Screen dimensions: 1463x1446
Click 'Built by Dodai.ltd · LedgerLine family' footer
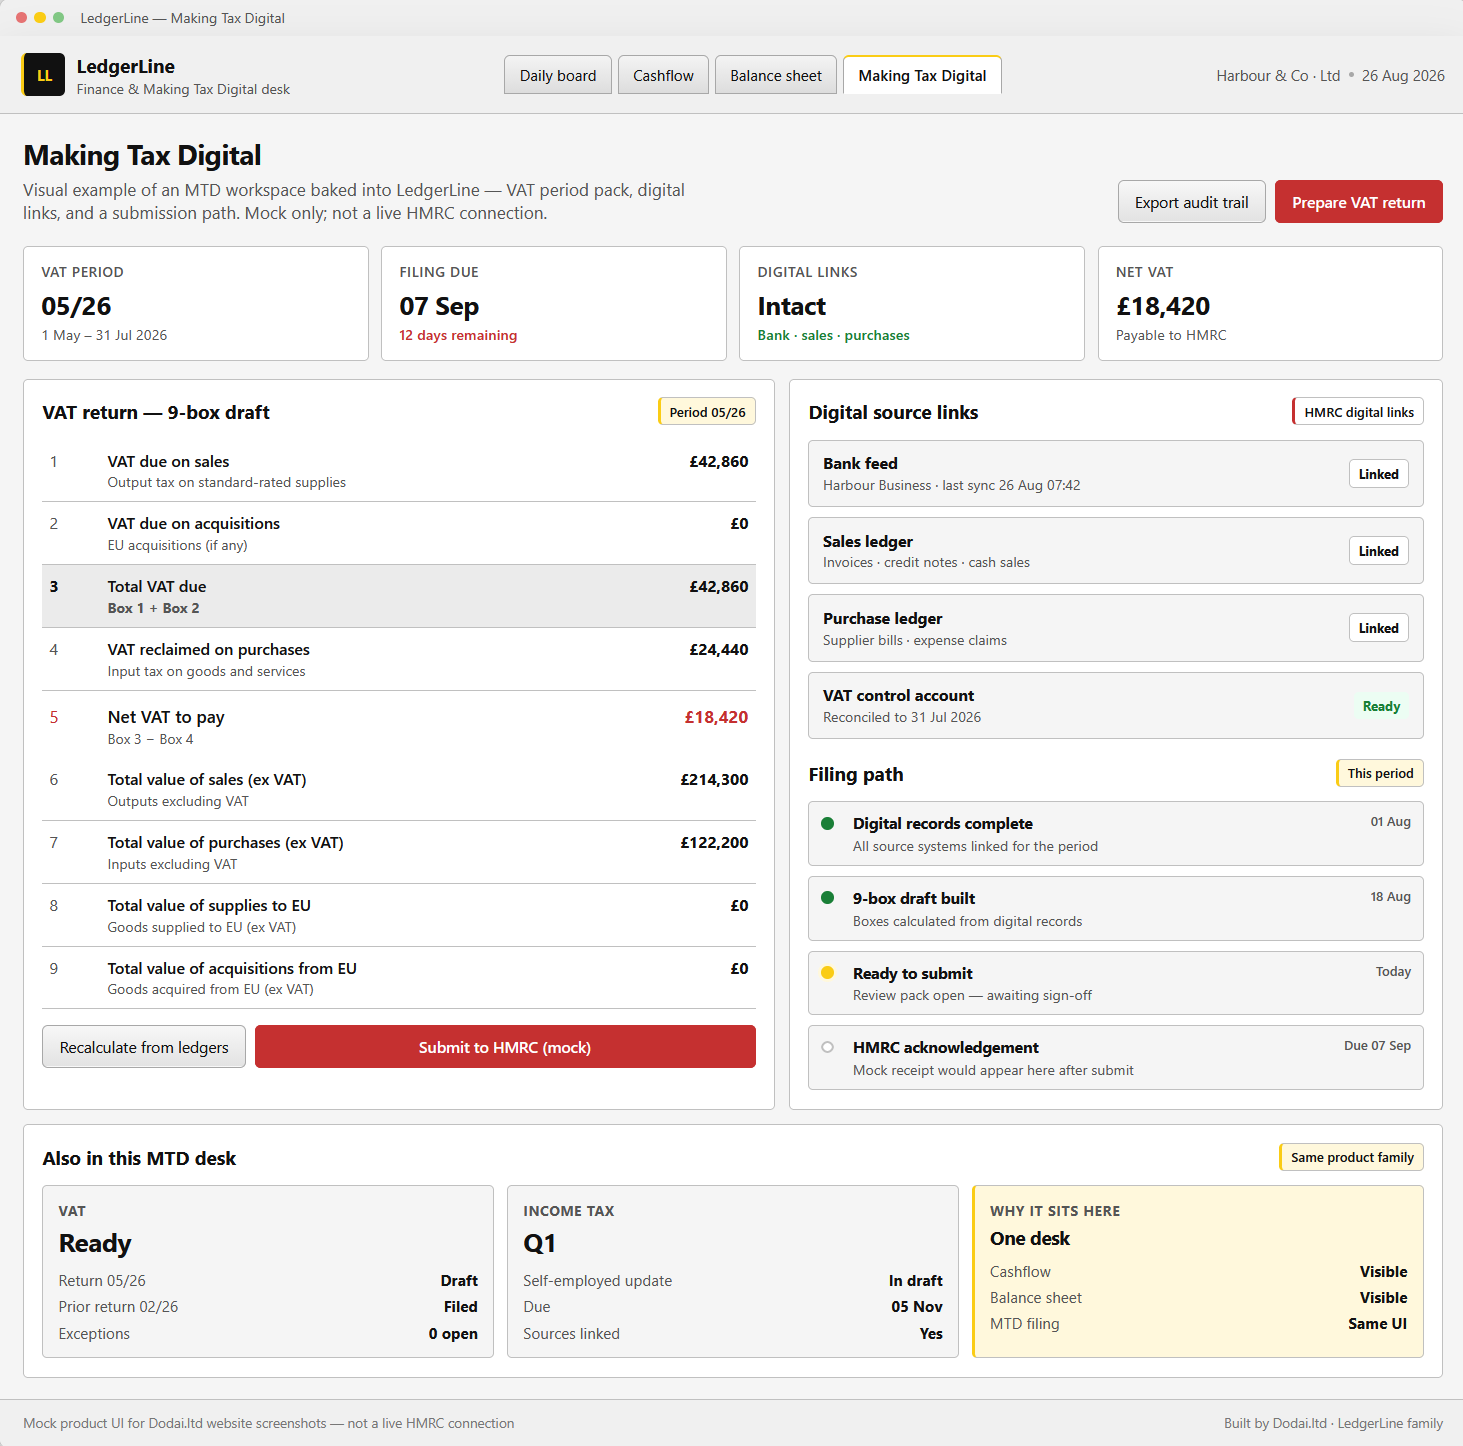[1333, 1423]
